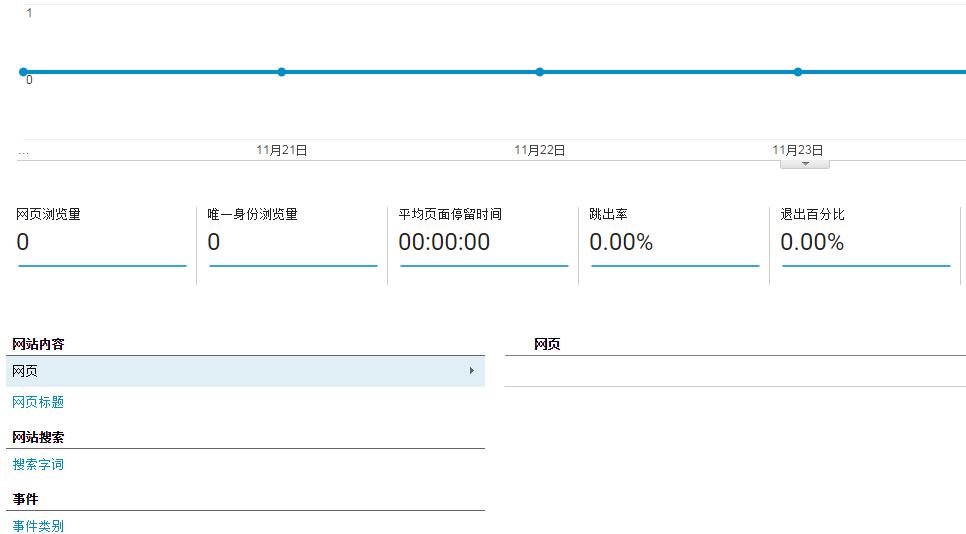Select the 跳出率 metric tile
The height and width of the screenshot is (534, 966).
click(675, 238)
